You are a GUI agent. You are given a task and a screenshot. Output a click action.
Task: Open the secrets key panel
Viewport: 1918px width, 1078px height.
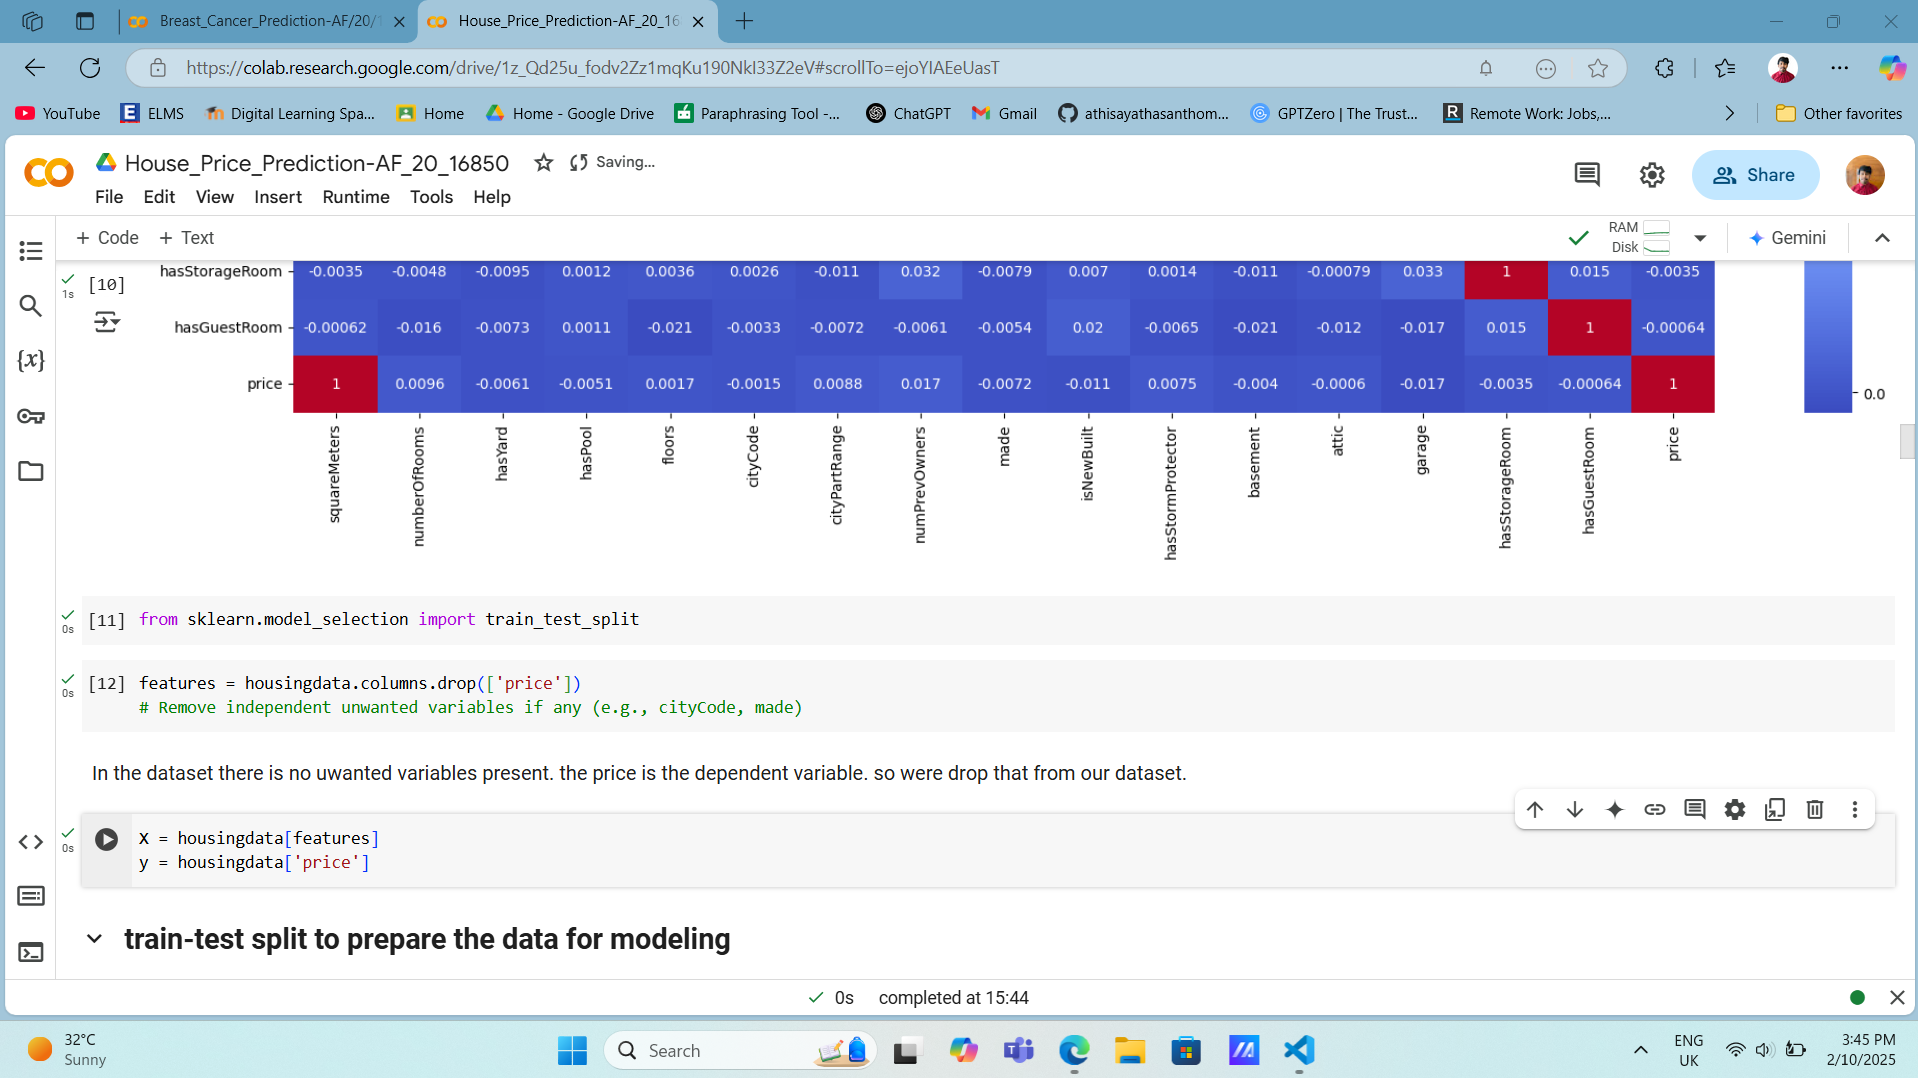click(x=31, y=416)
